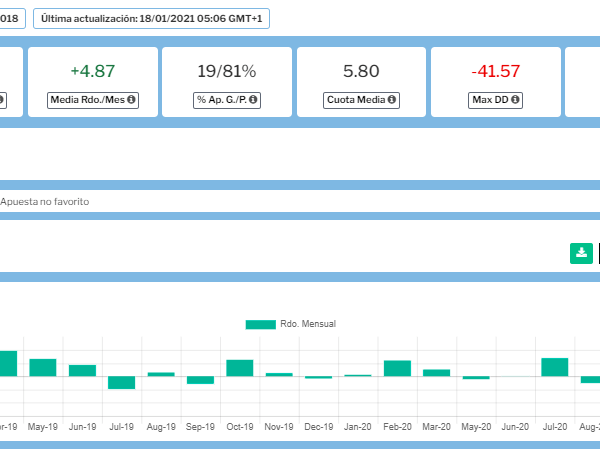The height and width of the screenshot is (458, 600).
Task: Click the May-19 chart bar
Action: (43, 368)
